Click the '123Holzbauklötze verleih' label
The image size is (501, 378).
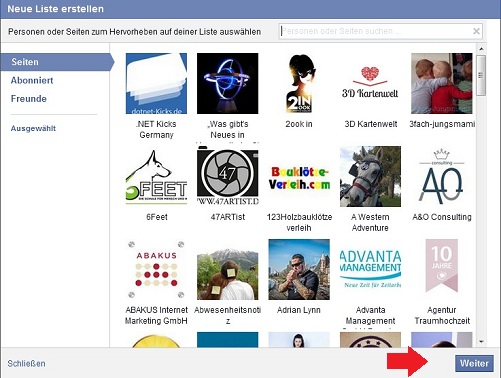pos(299,222)
